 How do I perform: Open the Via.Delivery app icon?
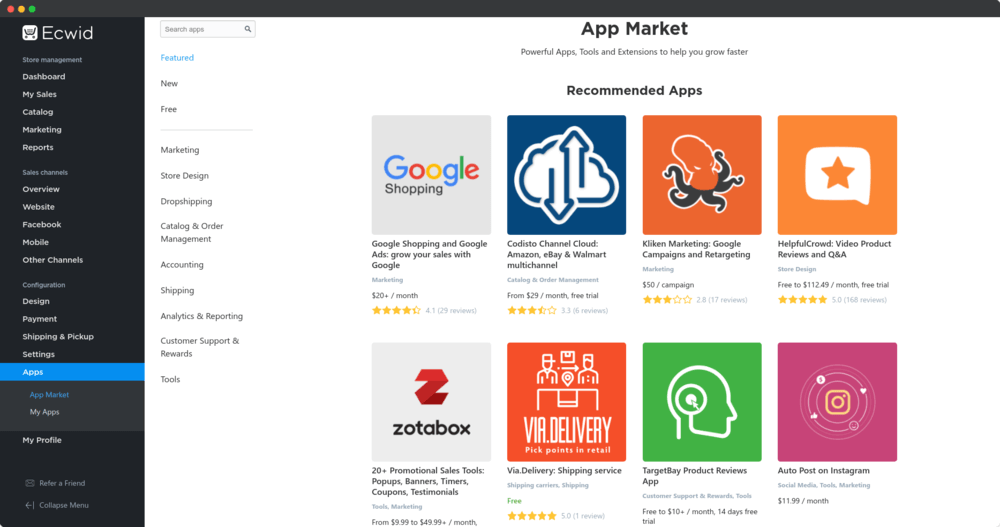pyautogui.click(x=566, y=402)
